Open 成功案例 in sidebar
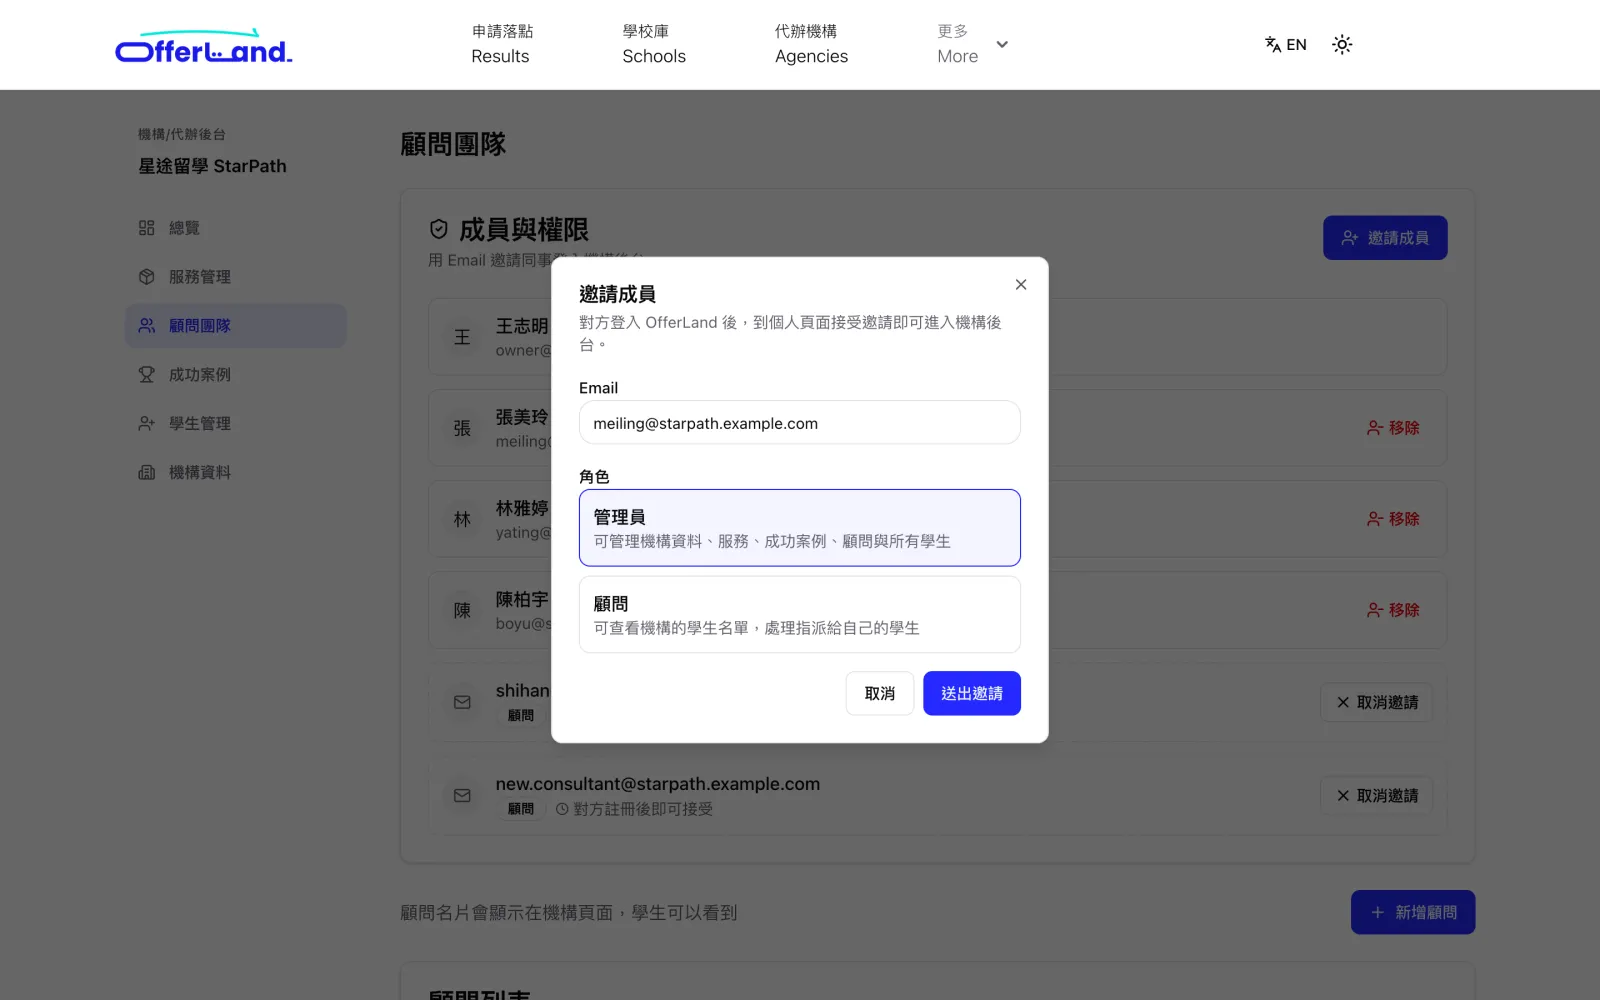The image size is (1600, 1000). [236, 375]
